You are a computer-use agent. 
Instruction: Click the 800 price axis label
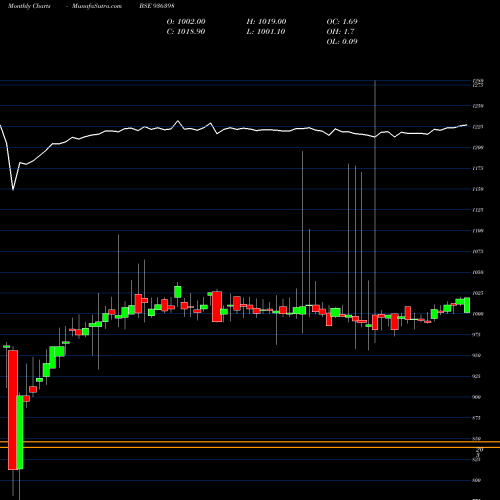pyautogui.click(x=477, y=480)
